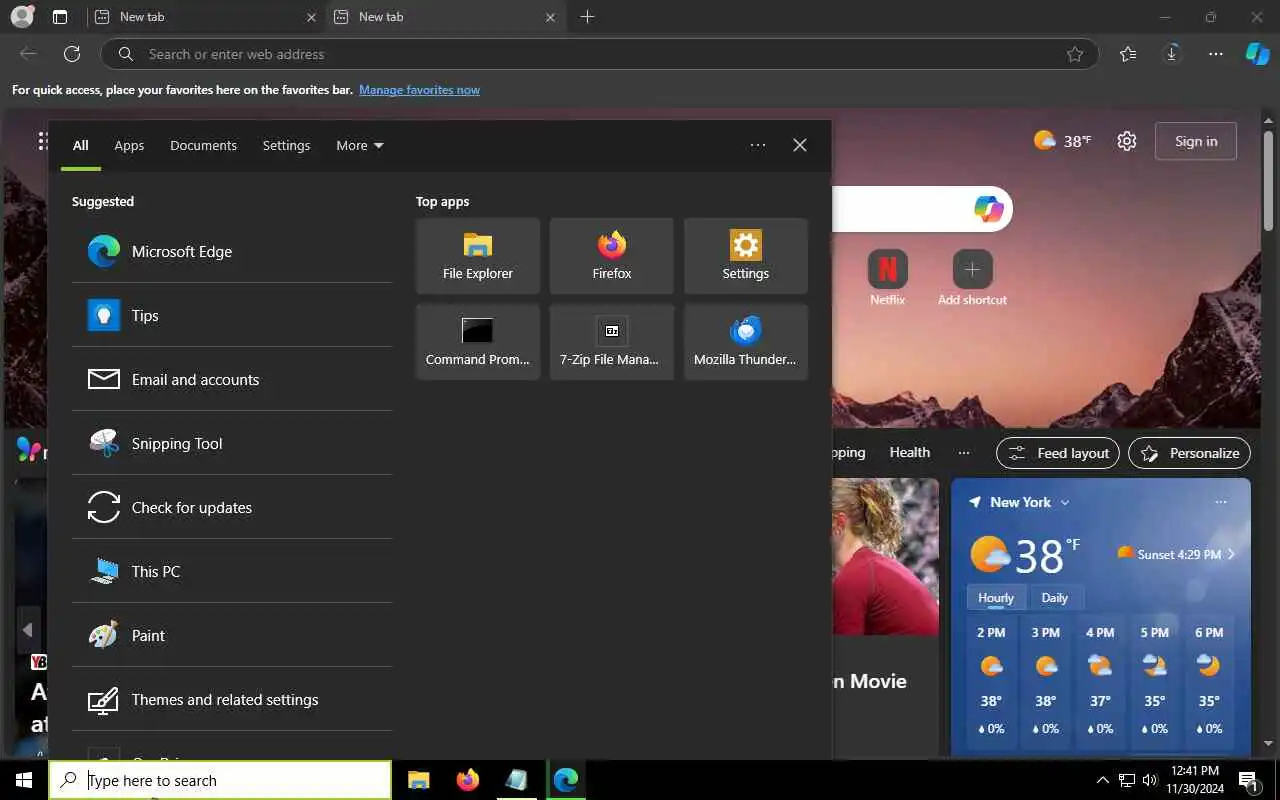The height and width of the screenshot is (800, 1280).
Task: Show hidden system tray icons
Action: coord(1103,780)
